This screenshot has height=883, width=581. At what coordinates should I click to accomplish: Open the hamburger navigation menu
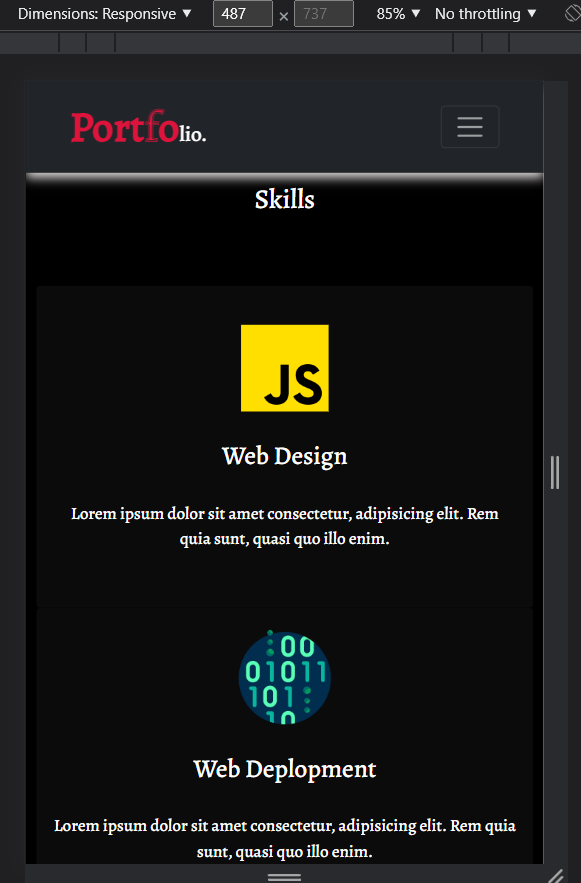(470, 127)
